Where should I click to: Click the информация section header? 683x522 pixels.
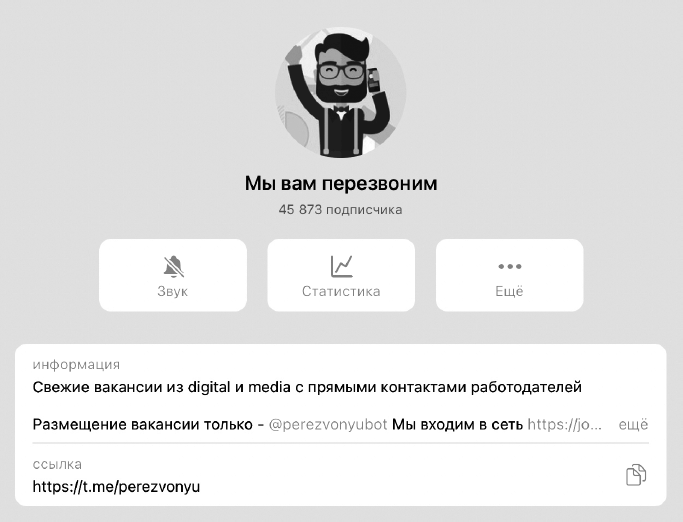coord(76,365)
